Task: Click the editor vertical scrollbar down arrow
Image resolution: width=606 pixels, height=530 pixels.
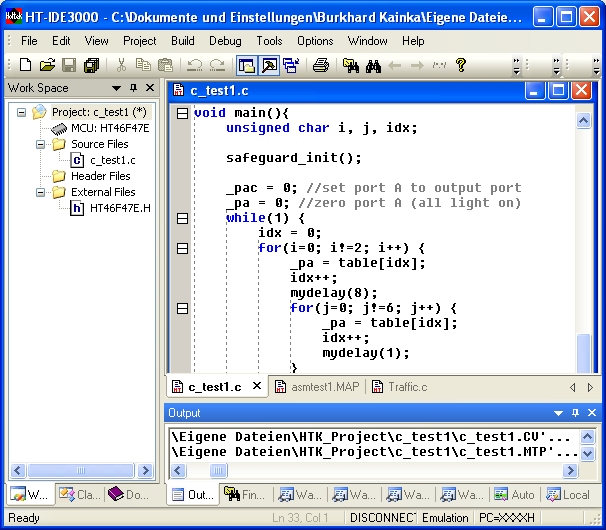Action: tap(584, 366)
